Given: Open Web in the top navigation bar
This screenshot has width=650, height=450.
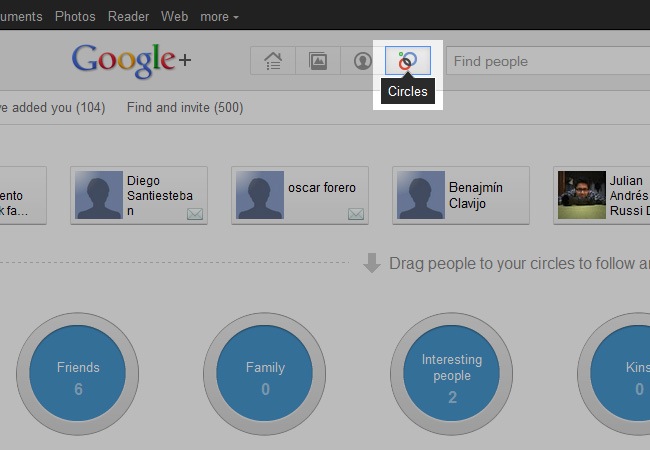Looking at the screenshot, I should [174, 17].
